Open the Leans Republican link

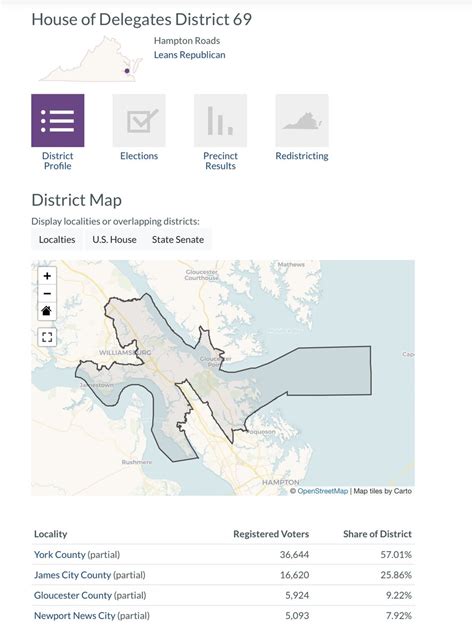point(190,55)
